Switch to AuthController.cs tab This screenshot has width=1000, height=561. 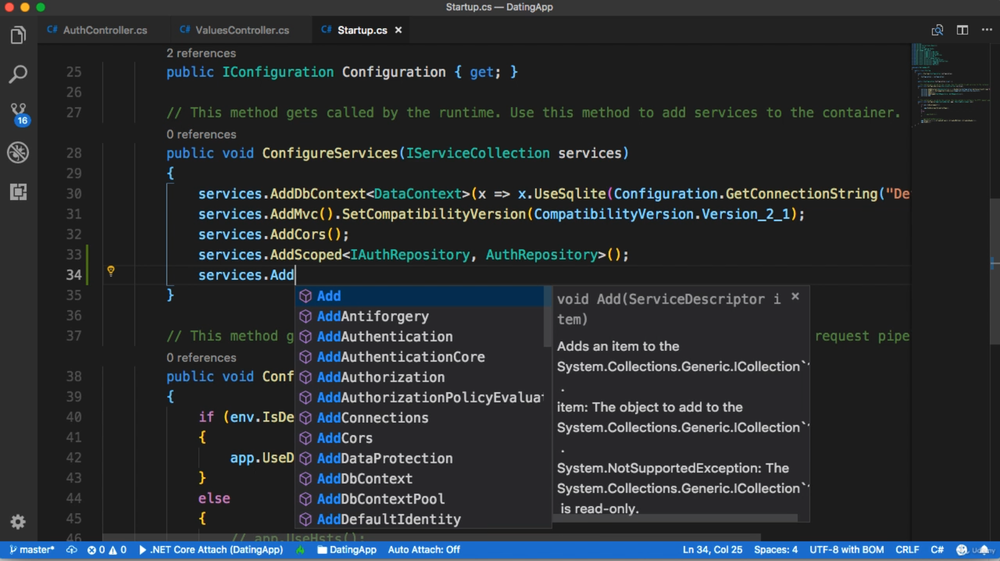tap(97, 30)
